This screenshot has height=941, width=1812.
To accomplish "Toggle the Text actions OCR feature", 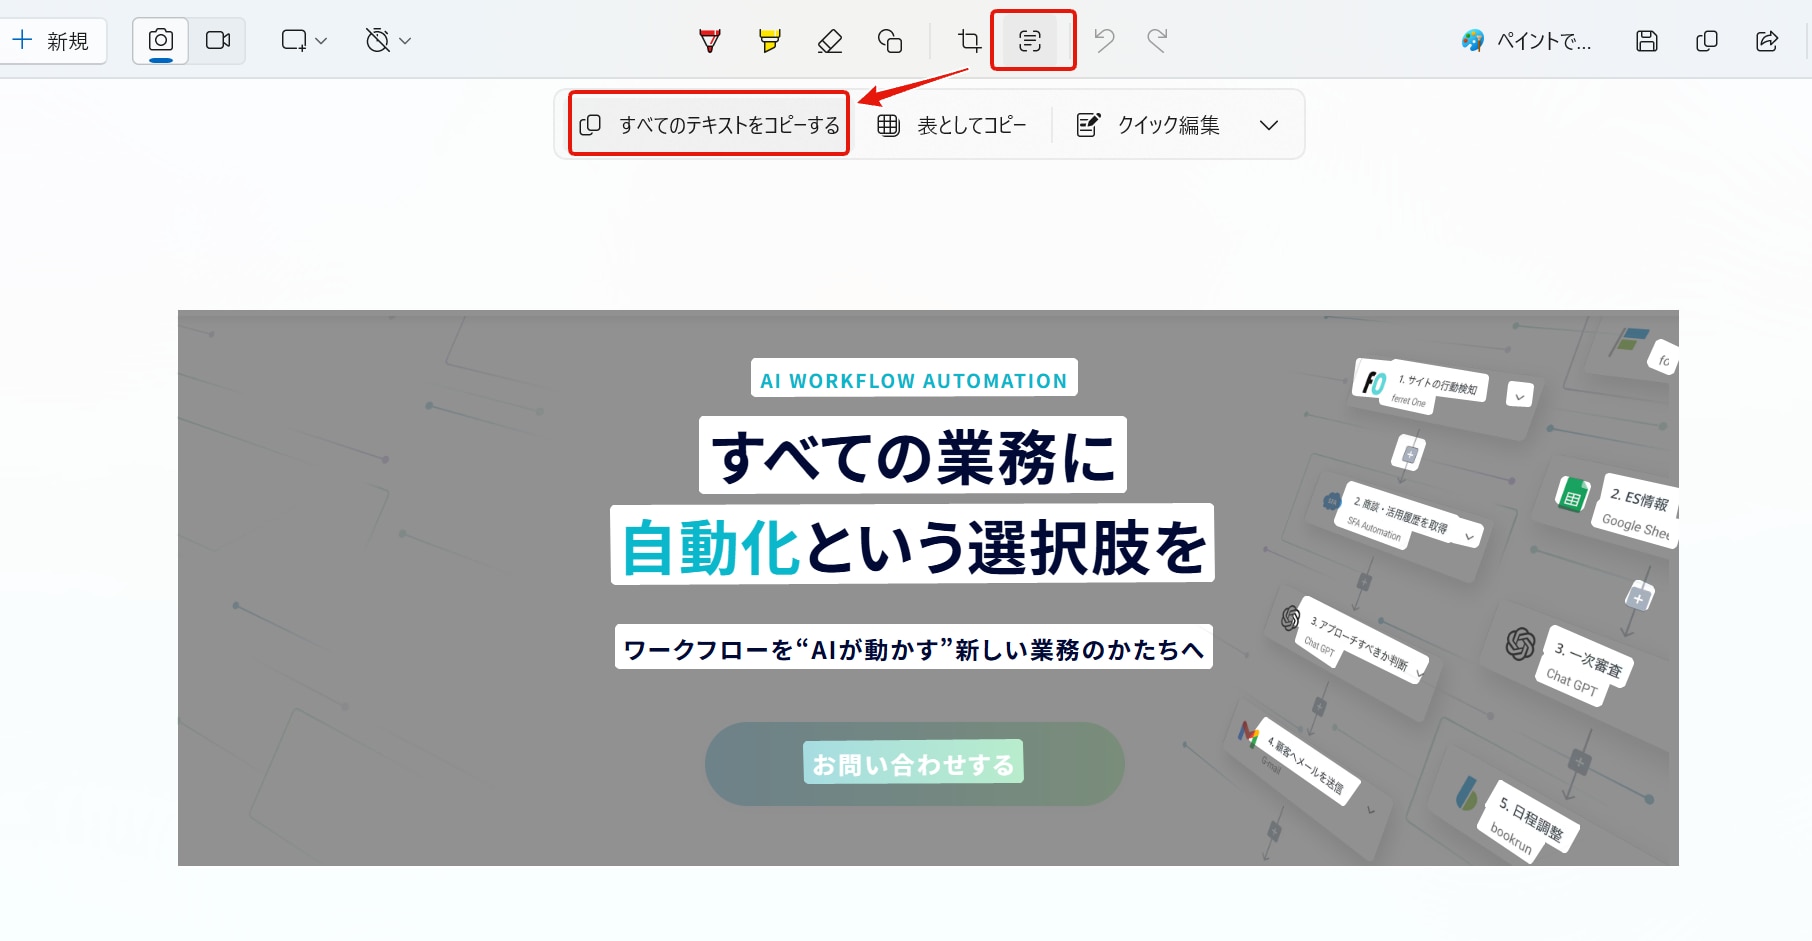I will [x=1032, y=41].
